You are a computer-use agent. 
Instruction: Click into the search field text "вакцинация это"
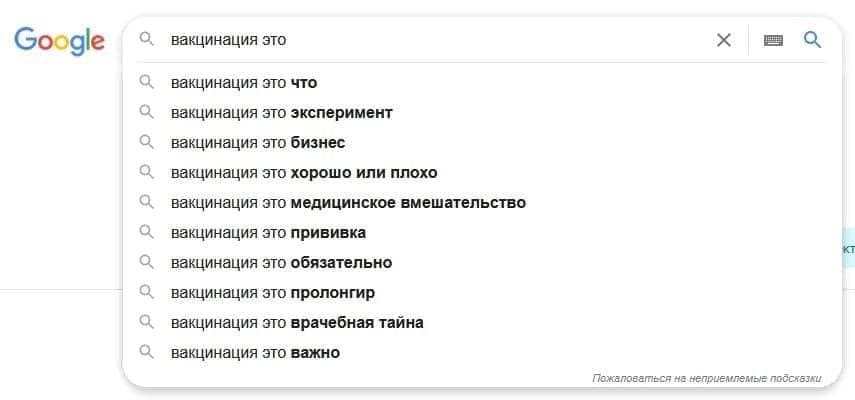229,40
